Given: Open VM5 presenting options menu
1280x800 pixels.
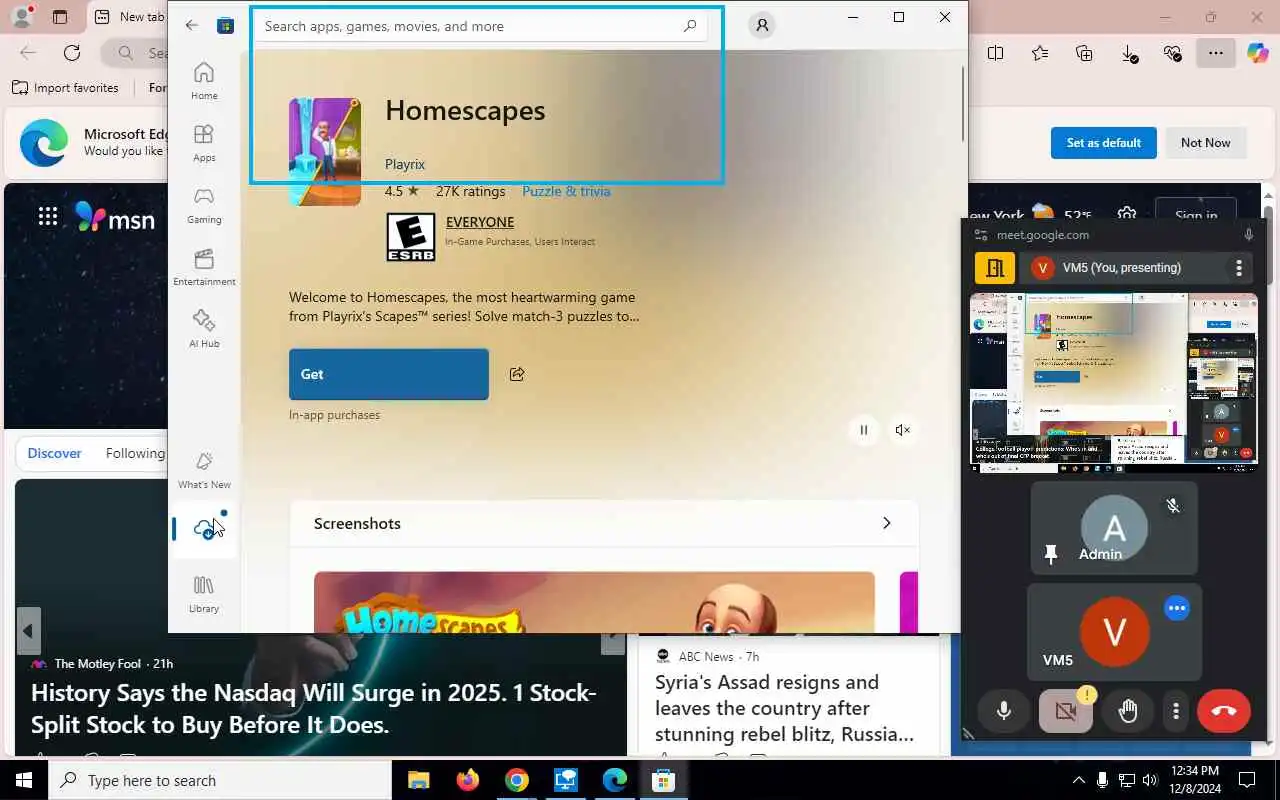Looking at the screenshot, I should coord(1239,268).
